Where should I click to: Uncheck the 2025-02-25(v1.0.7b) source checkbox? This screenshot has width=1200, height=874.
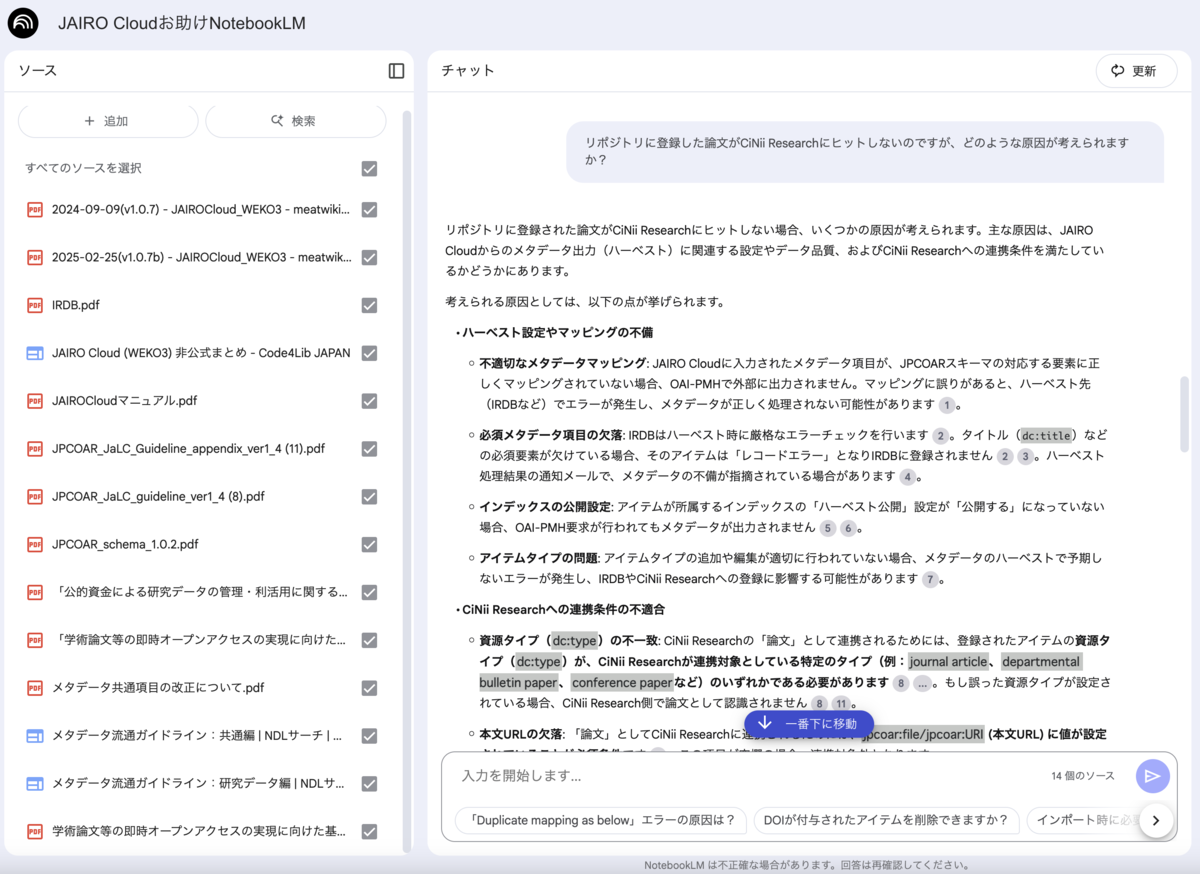(369, 257)
